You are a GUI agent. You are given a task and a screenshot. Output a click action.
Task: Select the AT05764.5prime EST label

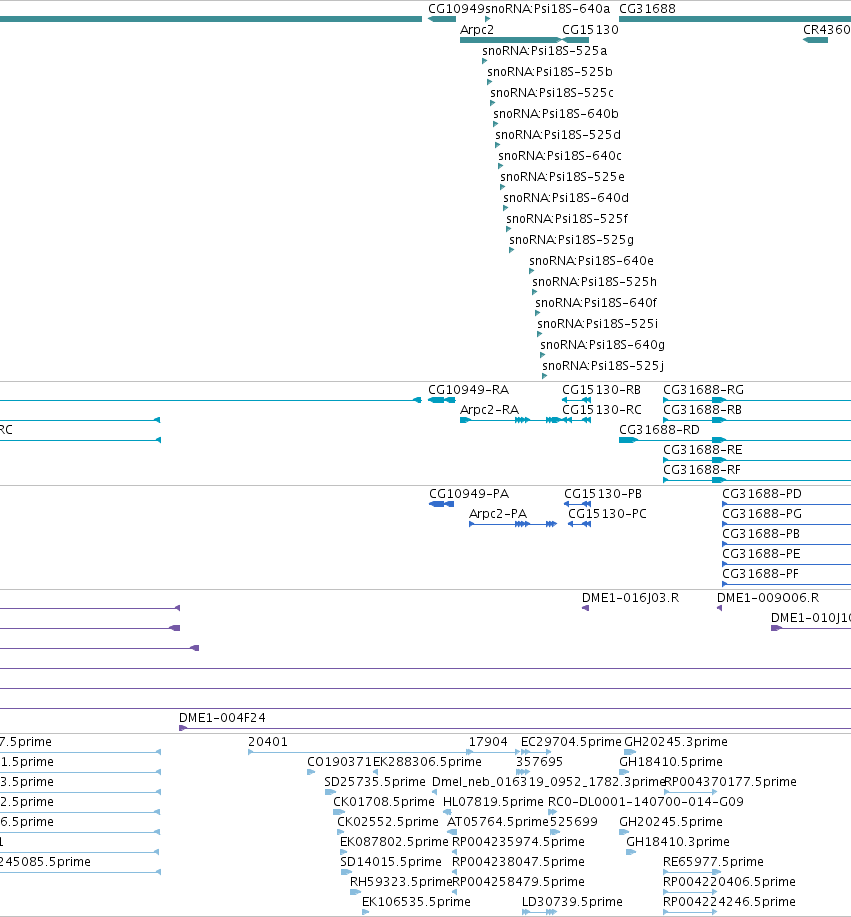(498, 822)
